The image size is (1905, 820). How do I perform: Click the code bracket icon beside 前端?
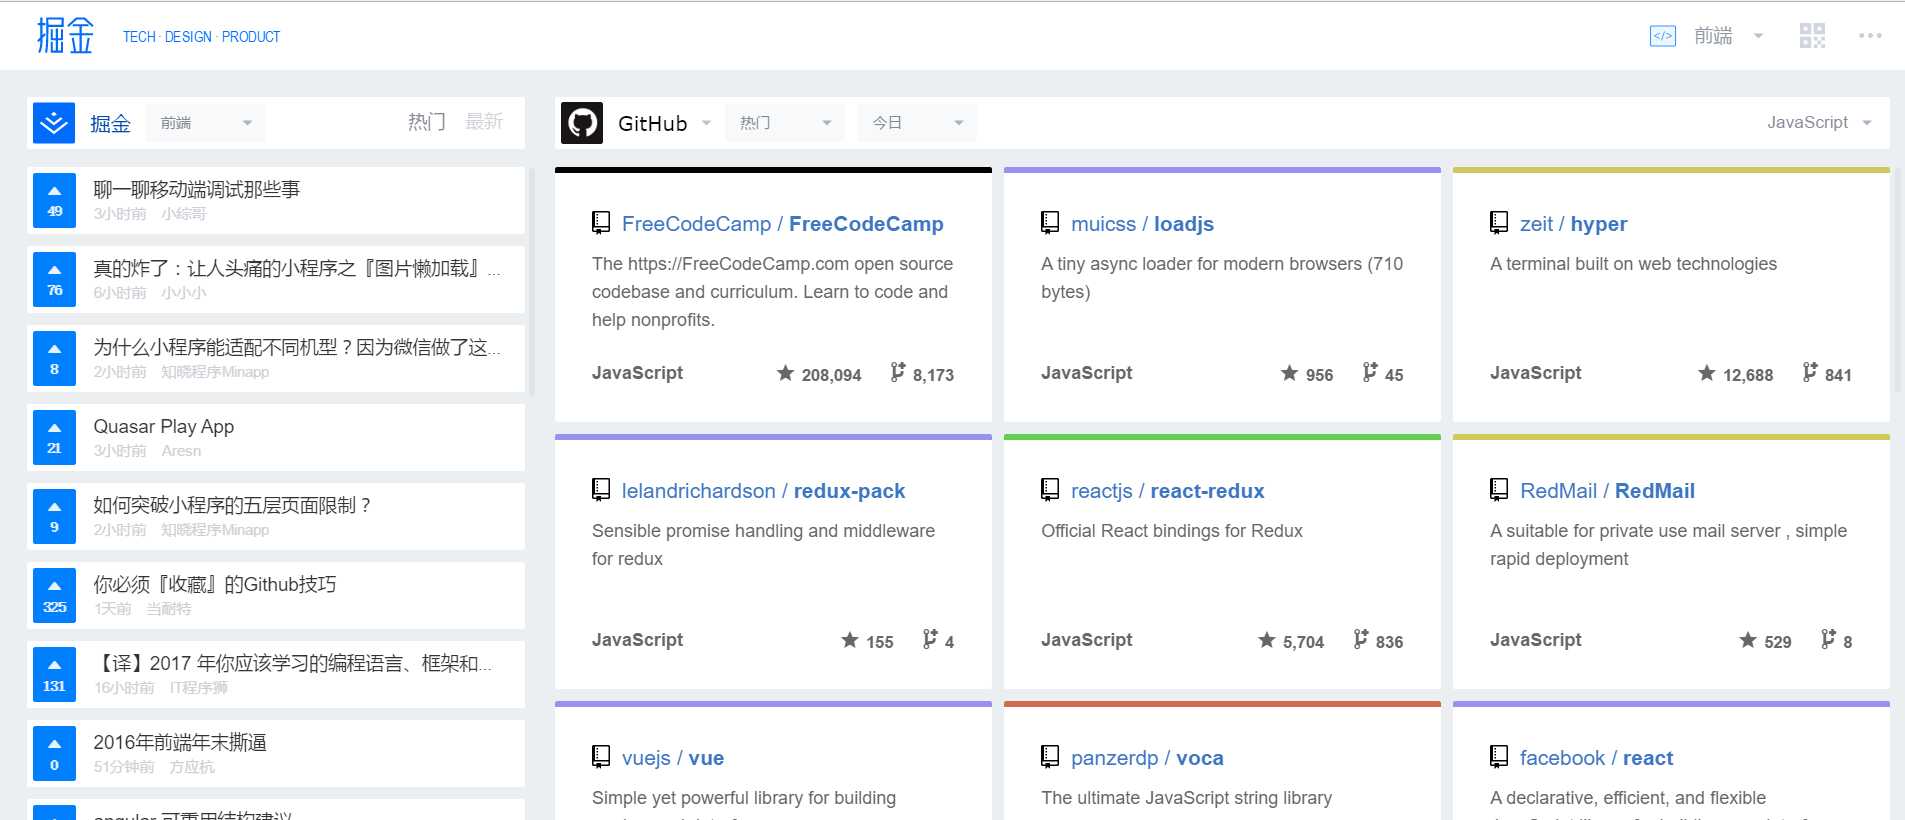click(1662, 36)
